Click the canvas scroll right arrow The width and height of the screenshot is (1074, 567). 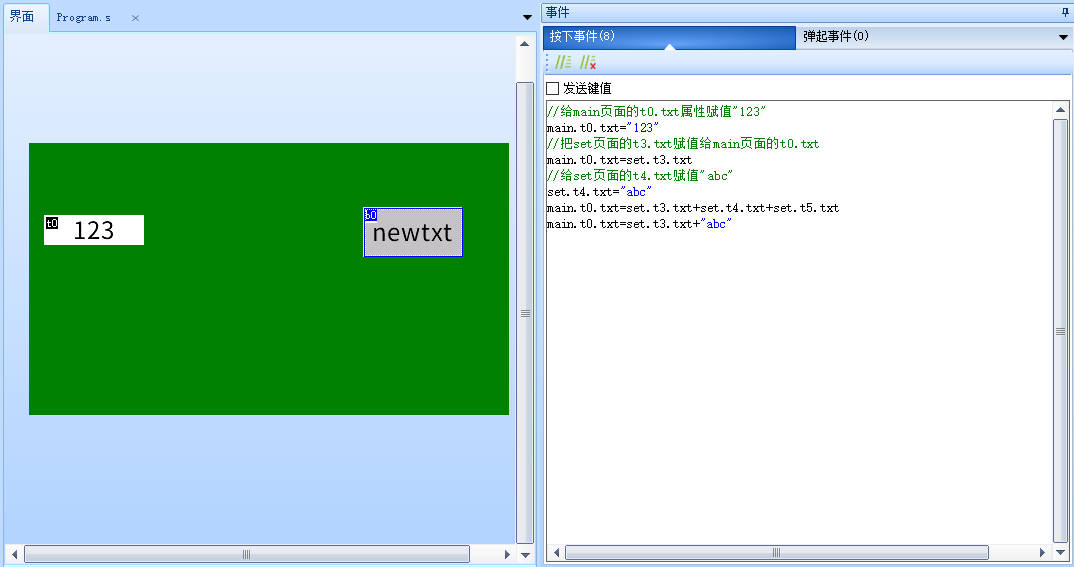point(507,554)
